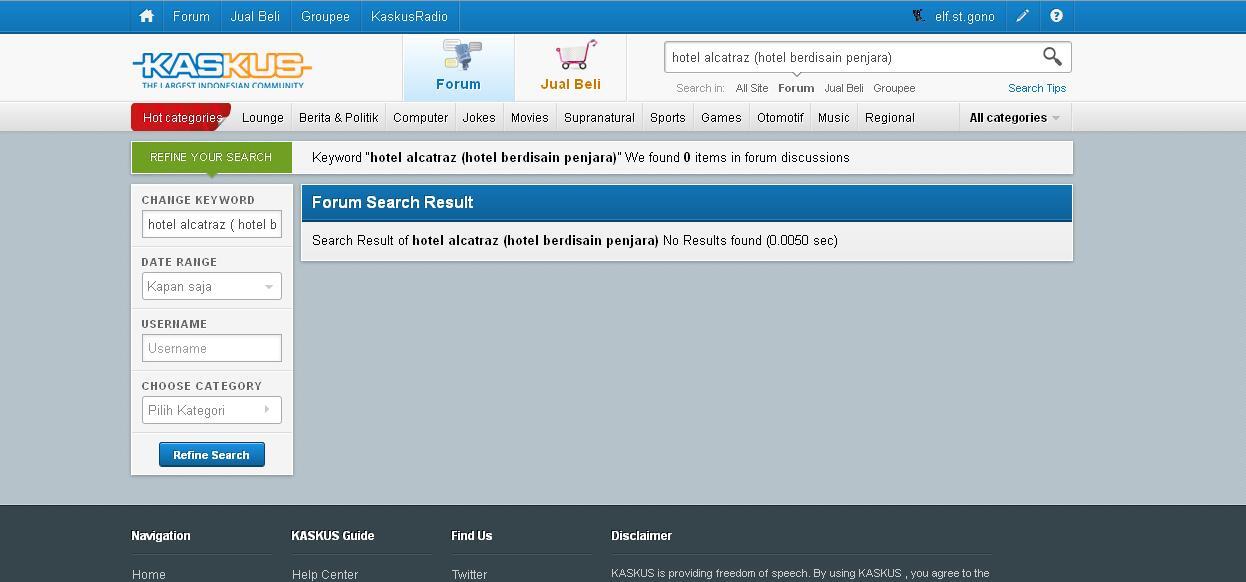Select All Site search scope
Screen dimensions: 1246x582
752,88
